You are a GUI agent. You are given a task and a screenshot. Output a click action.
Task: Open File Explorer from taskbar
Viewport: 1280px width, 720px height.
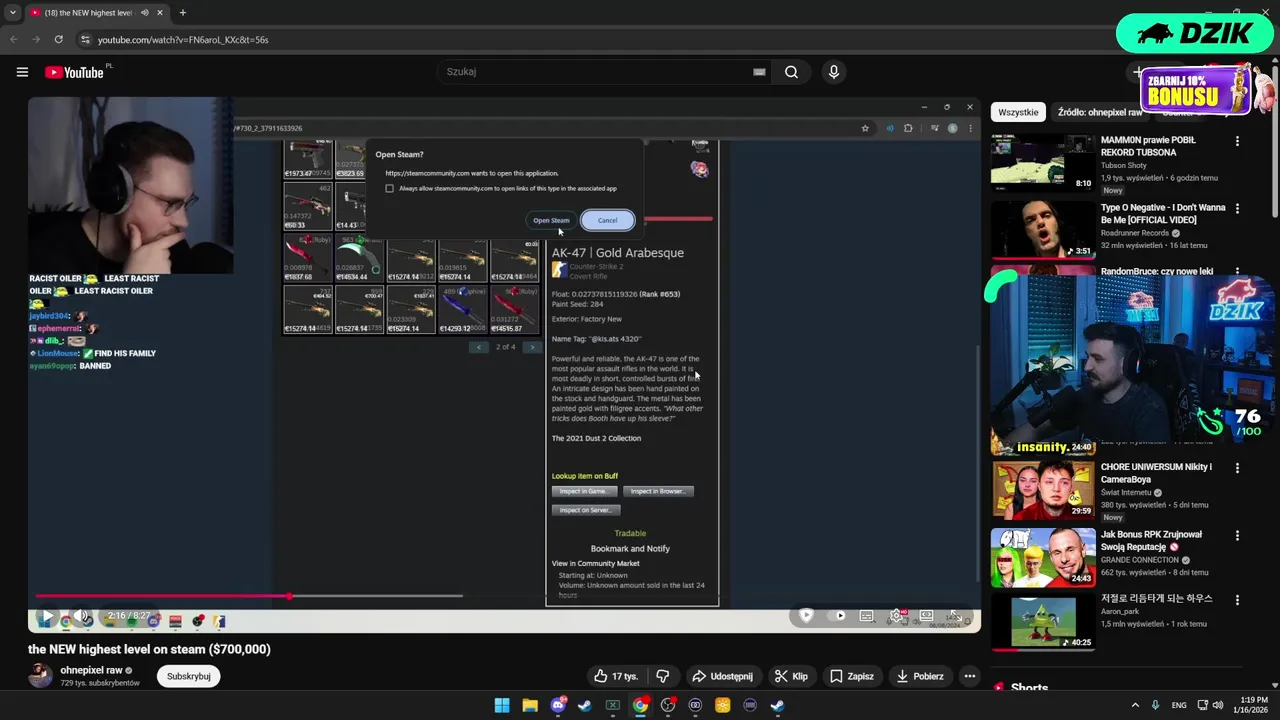(530, 705)
